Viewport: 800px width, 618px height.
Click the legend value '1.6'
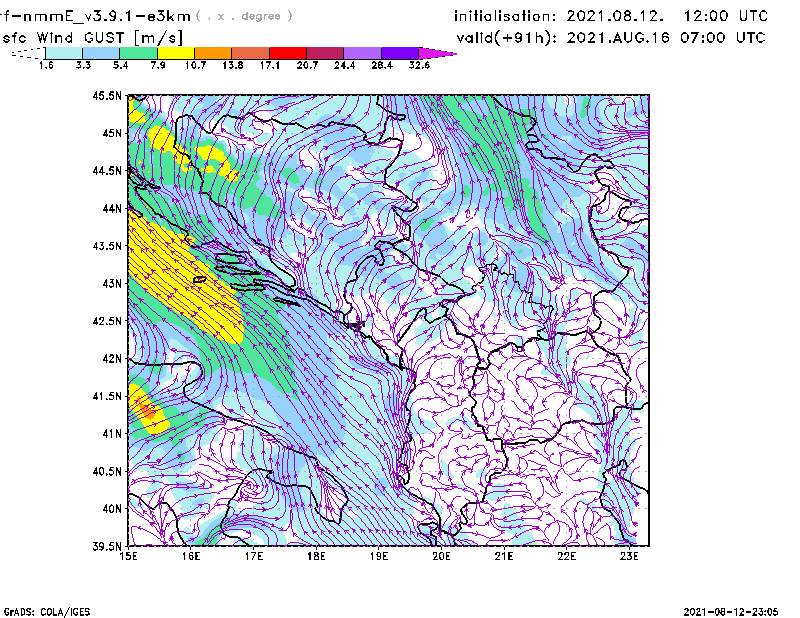46,65
